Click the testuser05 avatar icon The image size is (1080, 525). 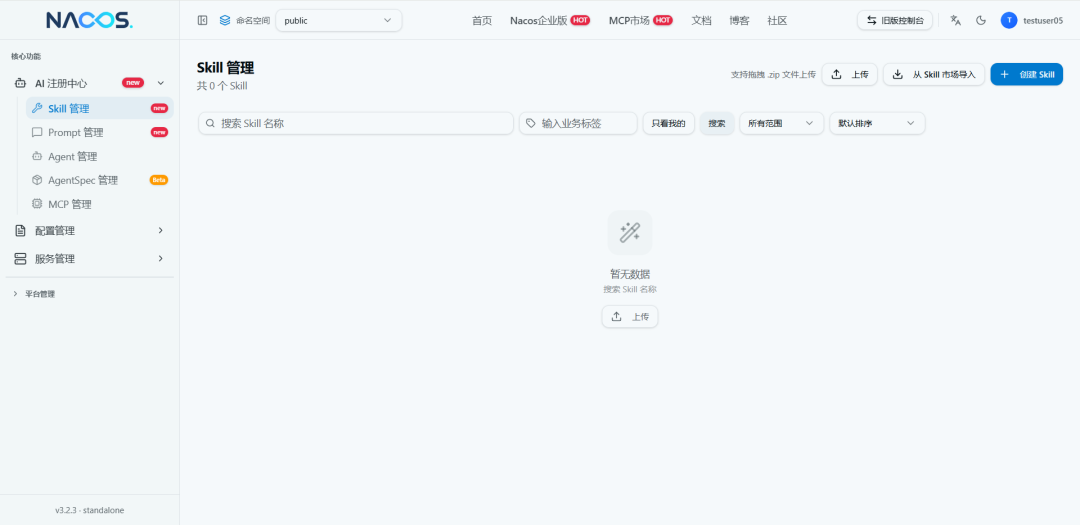(1009, 21)
